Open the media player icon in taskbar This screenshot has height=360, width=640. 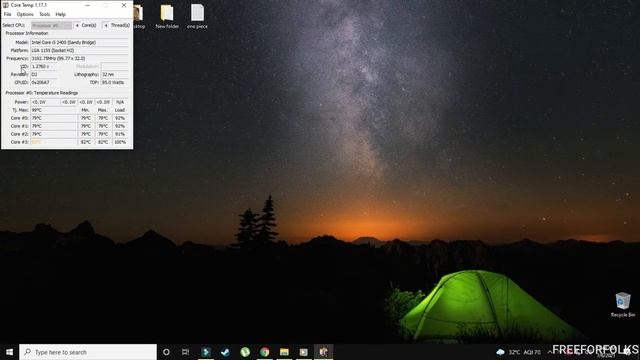click(x=304, y=352)
